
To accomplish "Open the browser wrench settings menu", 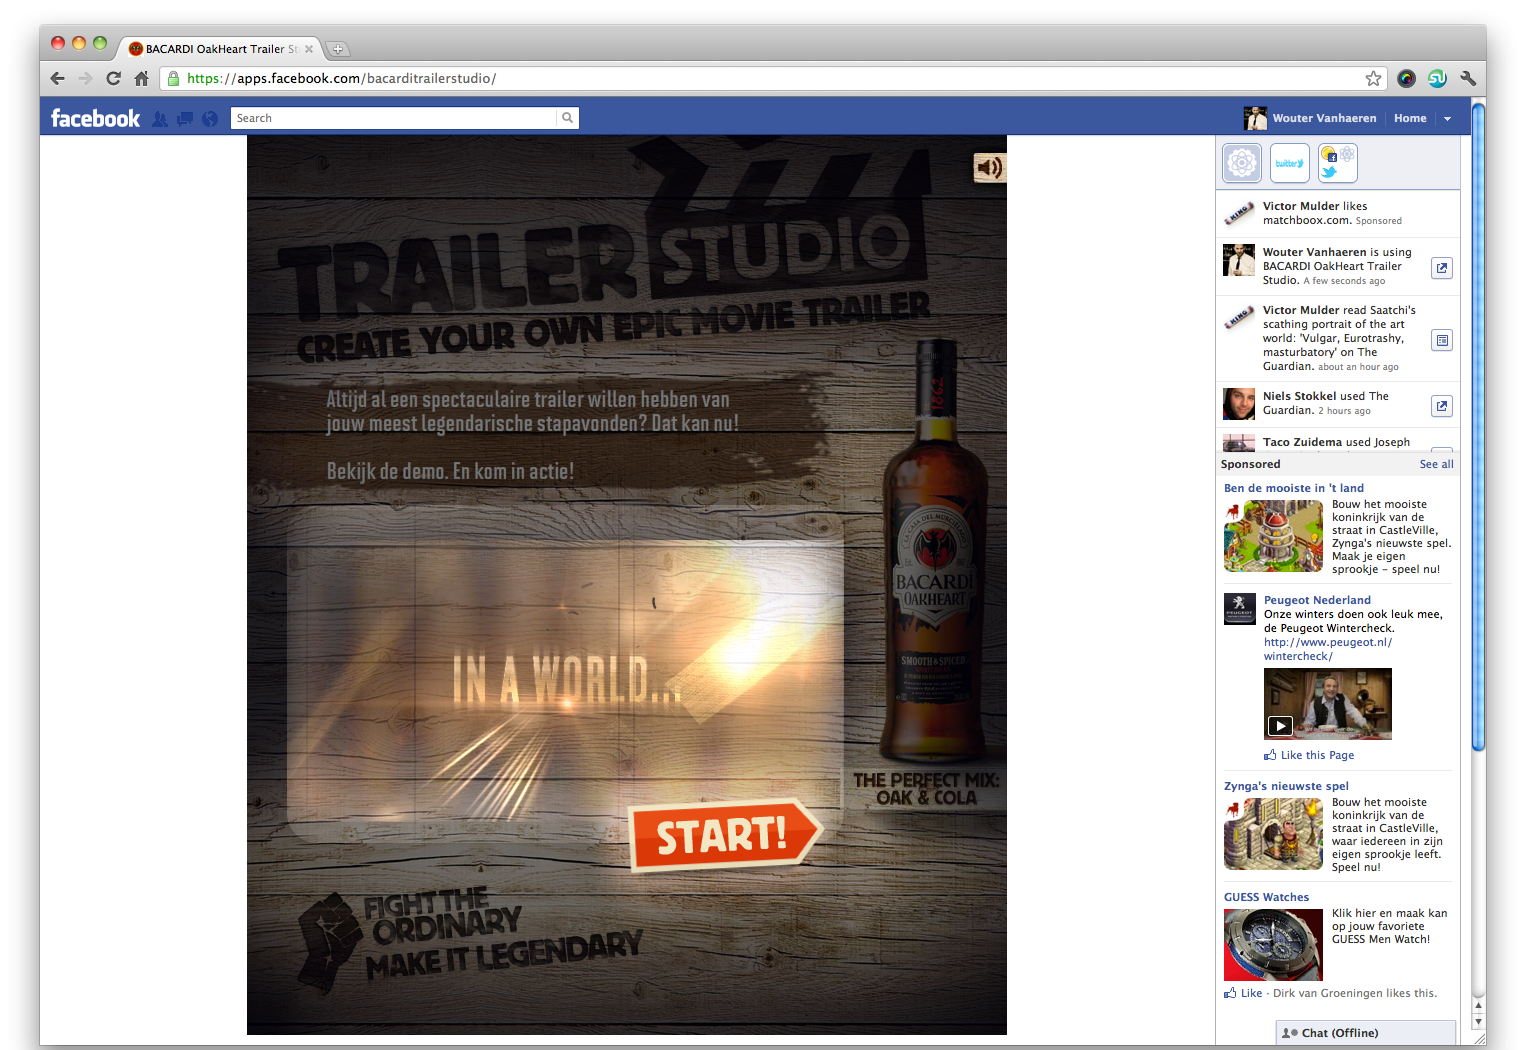I will tap(1468, 78).
